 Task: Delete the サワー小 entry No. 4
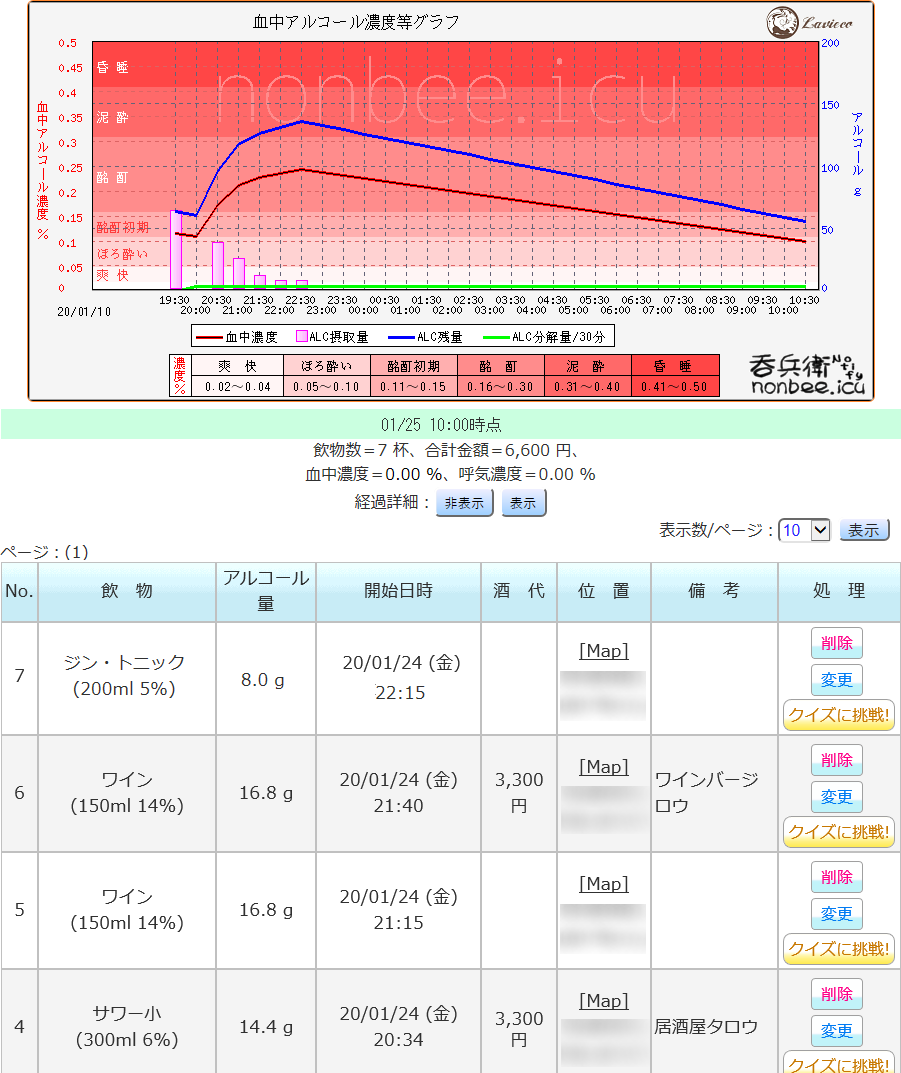[836, 994]
